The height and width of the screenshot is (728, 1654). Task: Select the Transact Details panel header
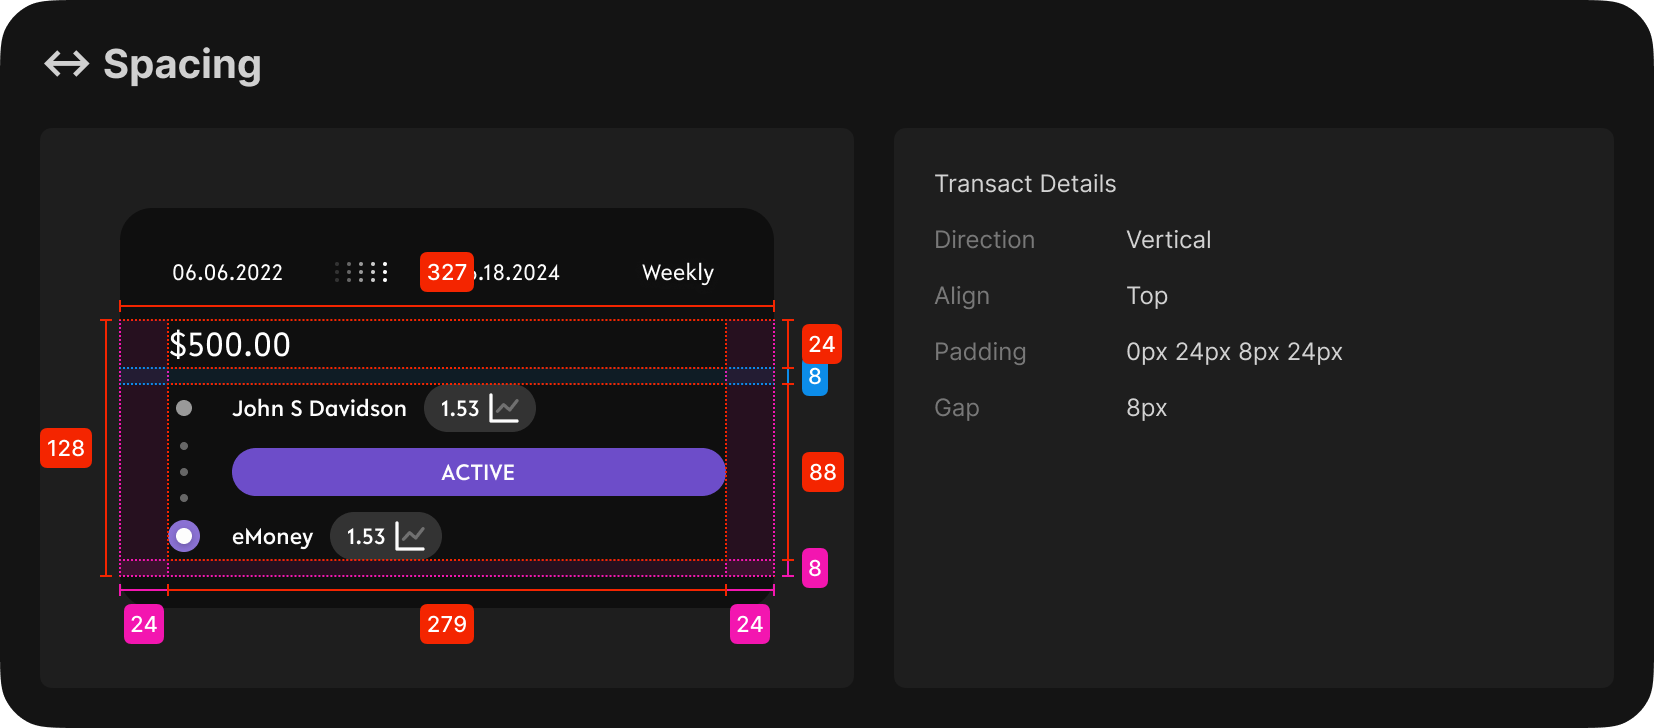(1025, 184)
